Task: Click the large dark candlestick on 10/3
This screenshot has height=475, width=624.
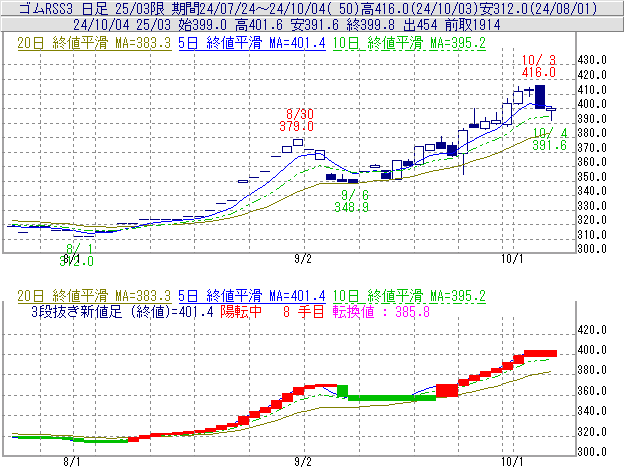Action: pos(540,97)
